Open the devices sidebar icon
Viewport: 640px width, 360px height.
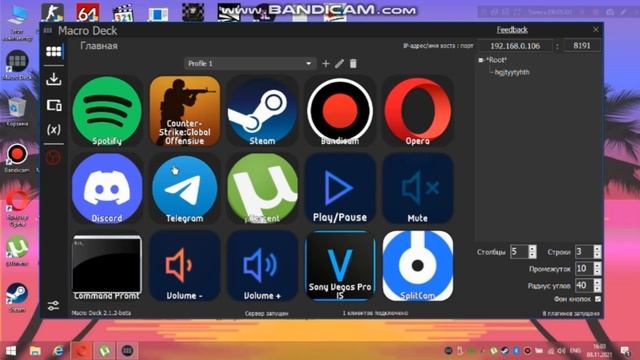[x=53, y=105]
